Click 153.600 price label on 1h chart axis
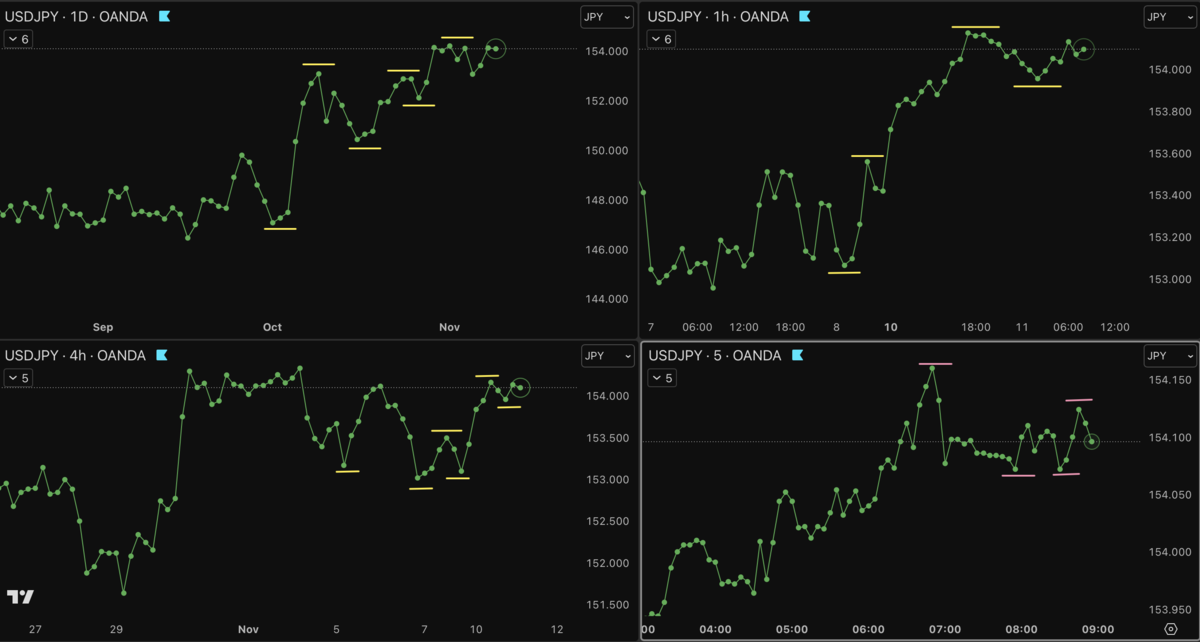The width and height of the screenshot is (1200, 642). (1169, 153)
